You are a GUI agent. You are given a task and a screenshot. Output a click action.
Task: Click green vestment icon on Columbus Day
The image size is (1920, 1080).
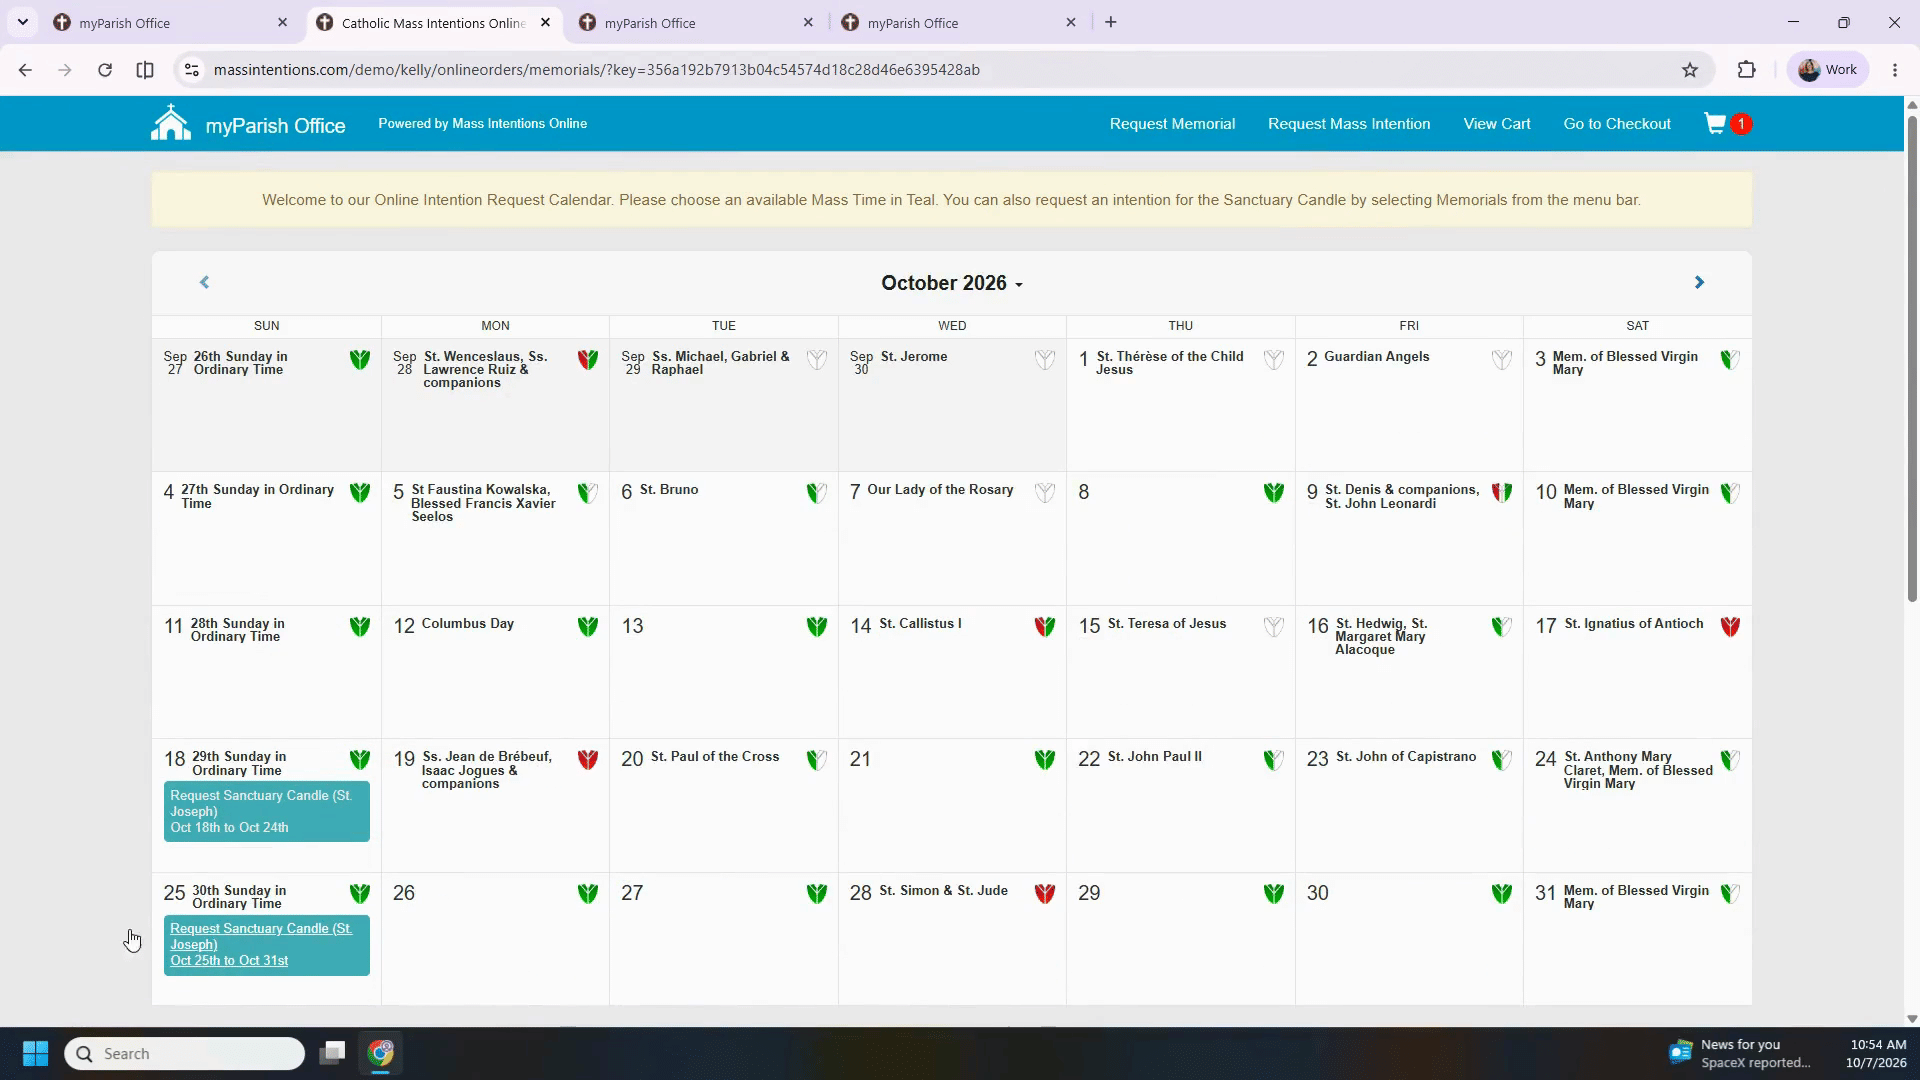point(588,627)
